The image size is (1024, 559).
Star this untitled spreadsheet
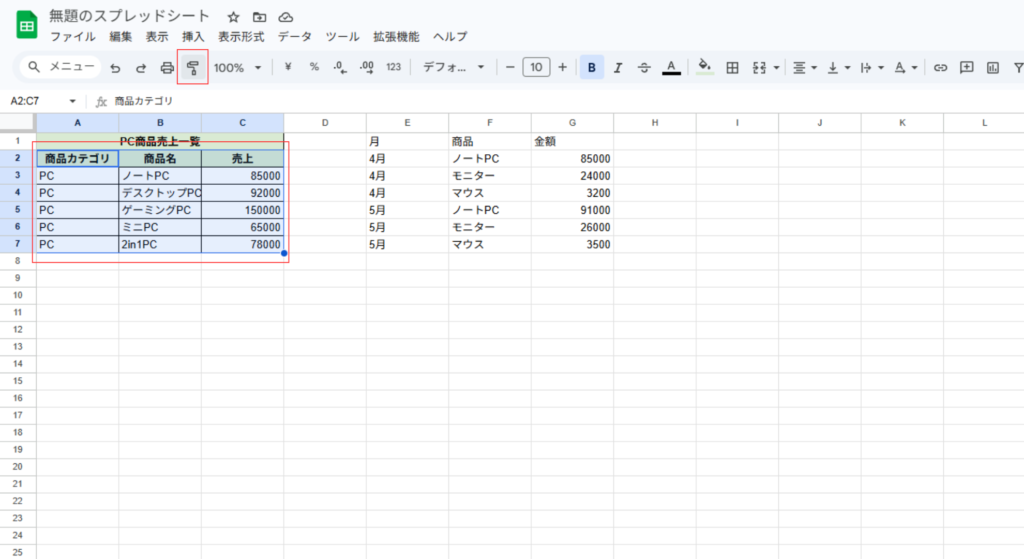(233, 17)
